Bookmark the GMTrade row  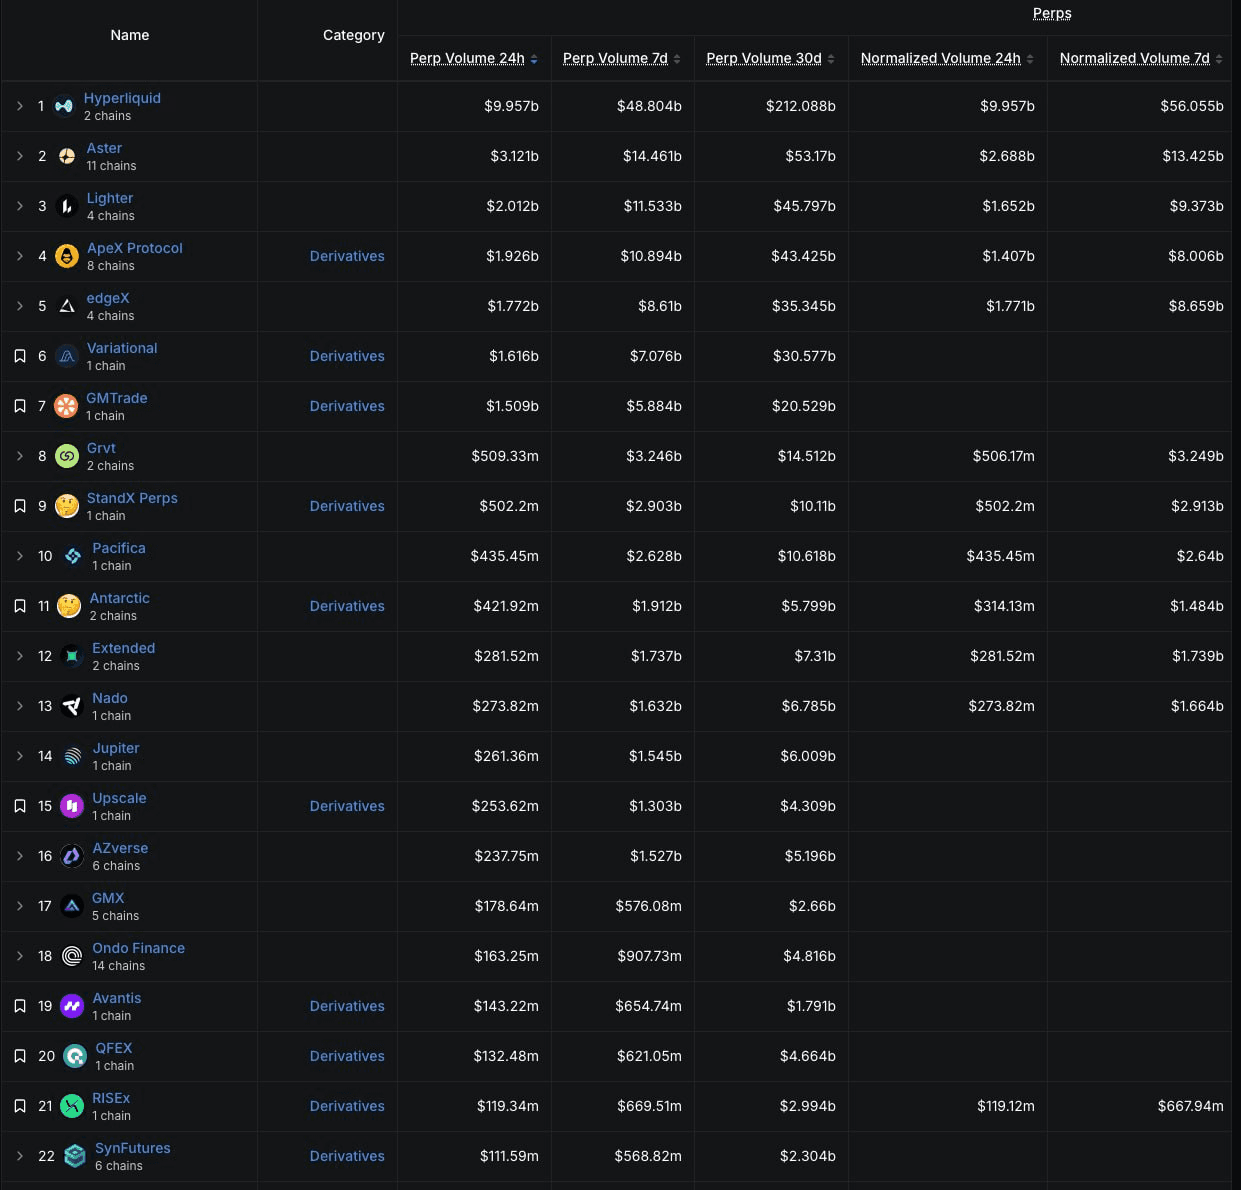coord(19,406)
